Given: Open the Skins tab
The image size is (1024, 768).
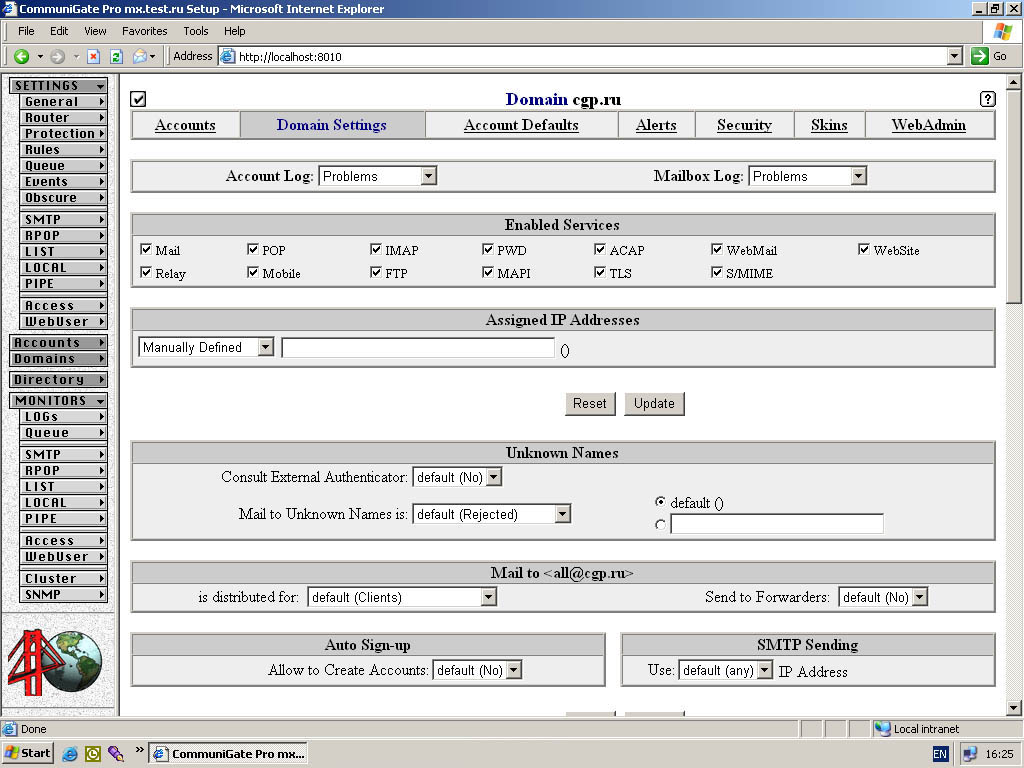Looking at the screenshot, I should pos(829,125).
